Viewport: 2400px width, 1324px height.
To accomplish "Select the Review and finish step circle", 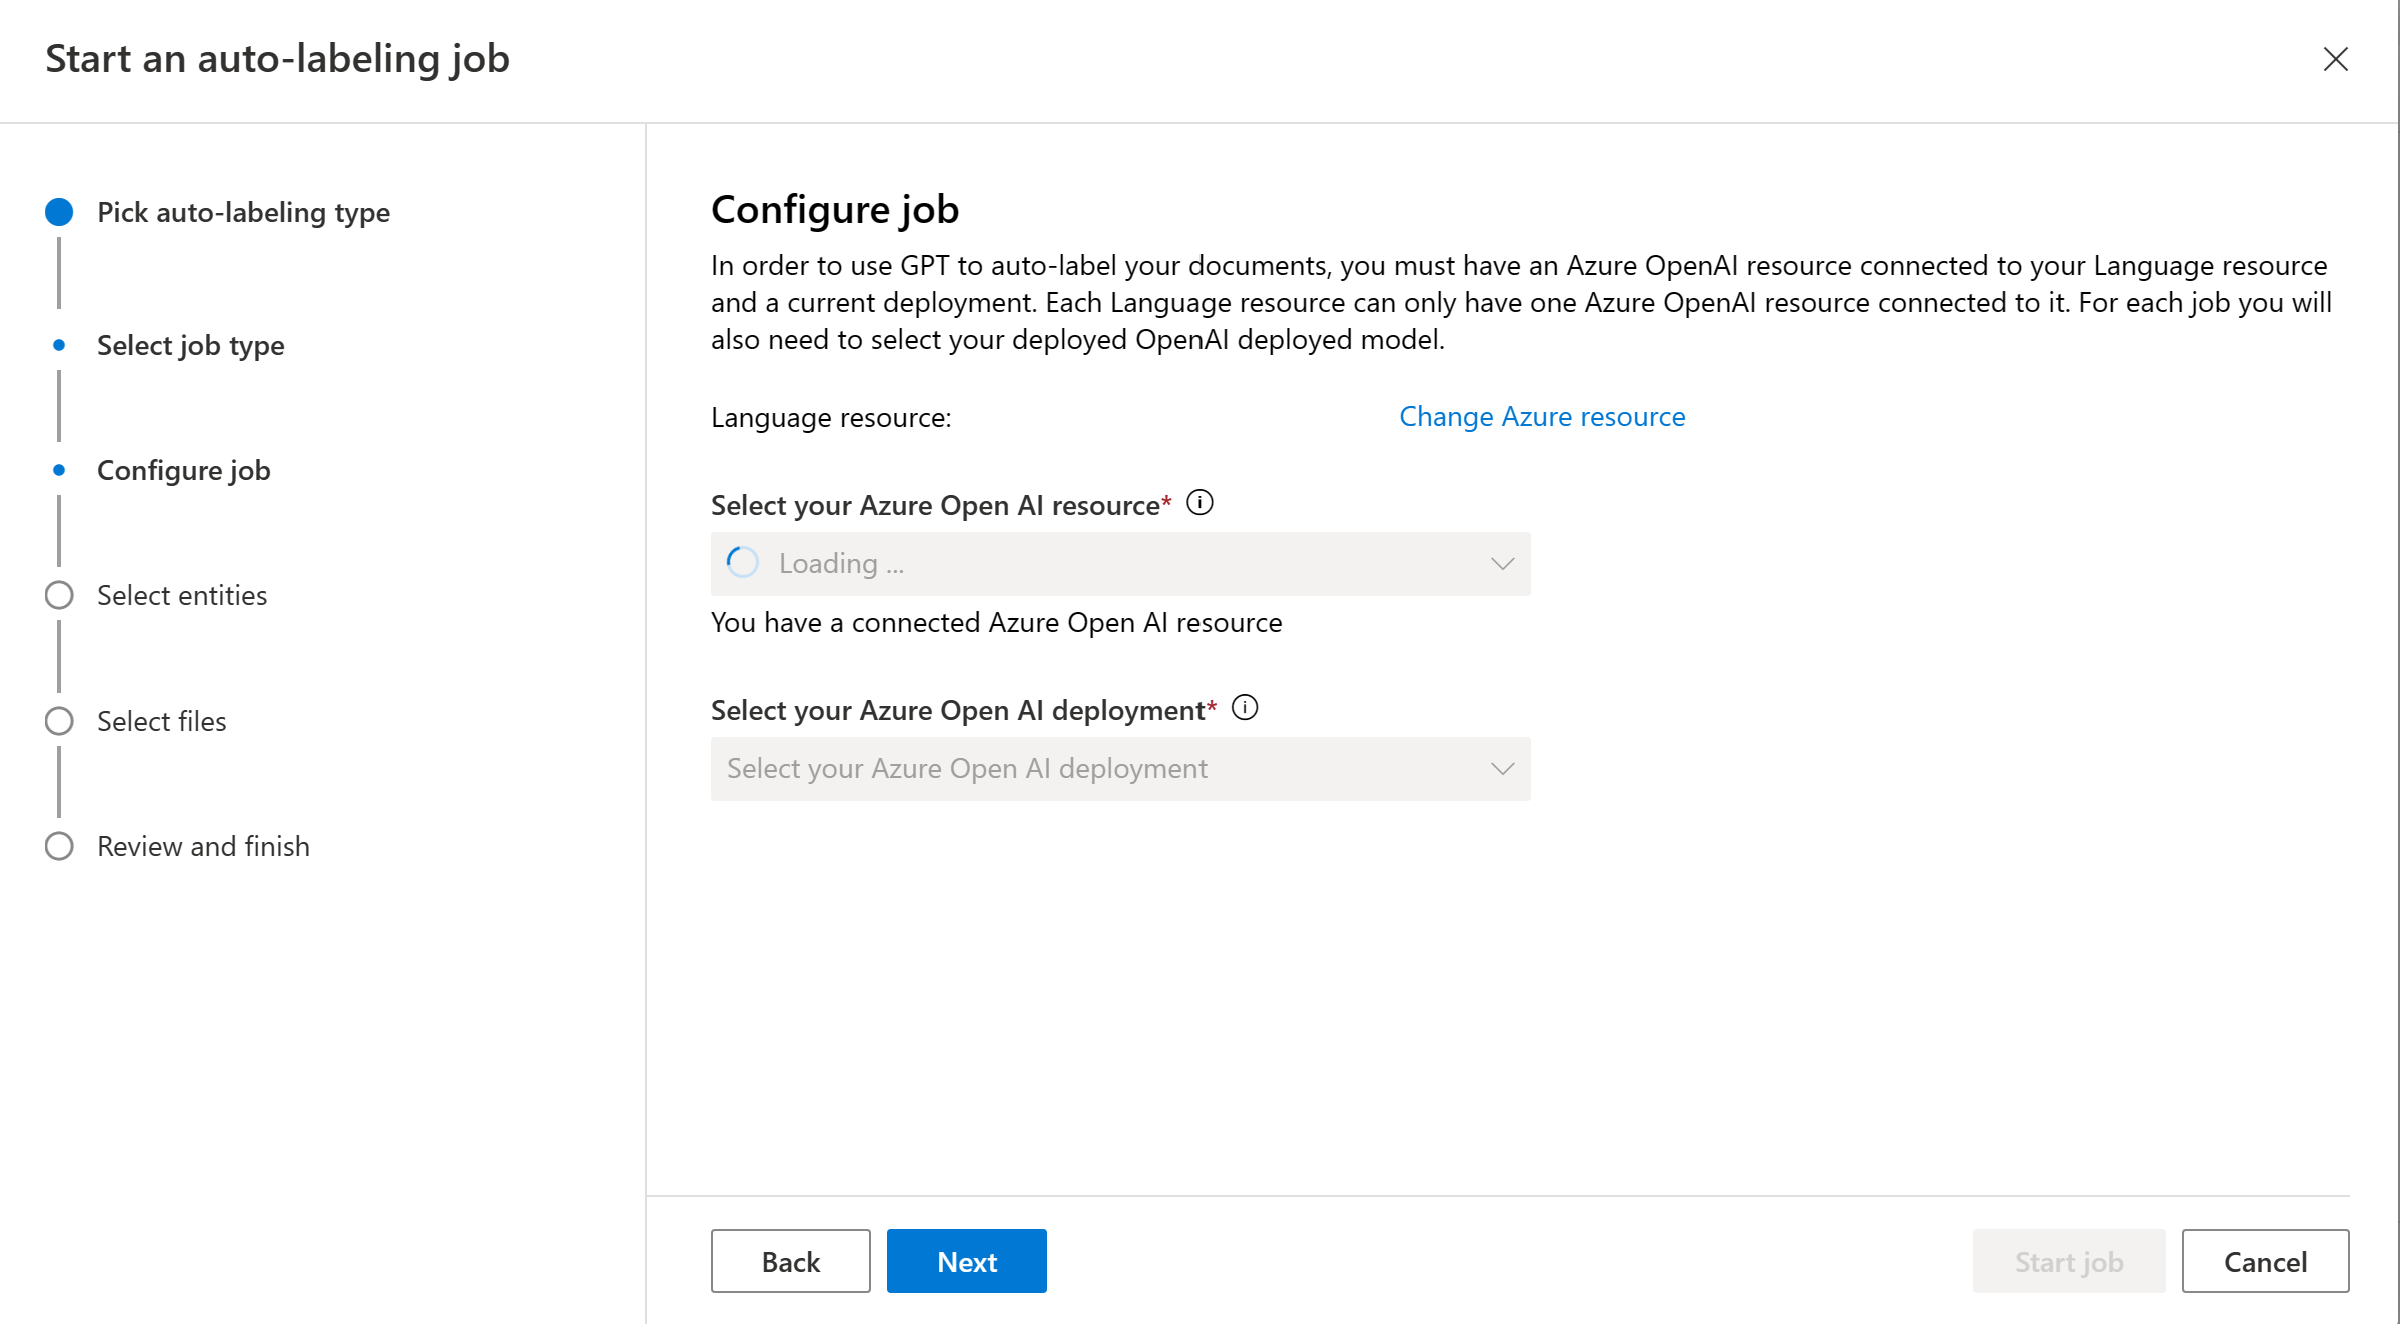I will (59, 846).
